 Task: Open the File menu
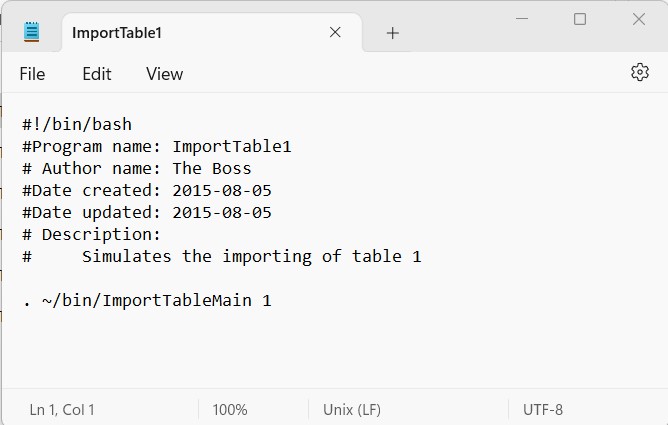(x=32, y=74)
